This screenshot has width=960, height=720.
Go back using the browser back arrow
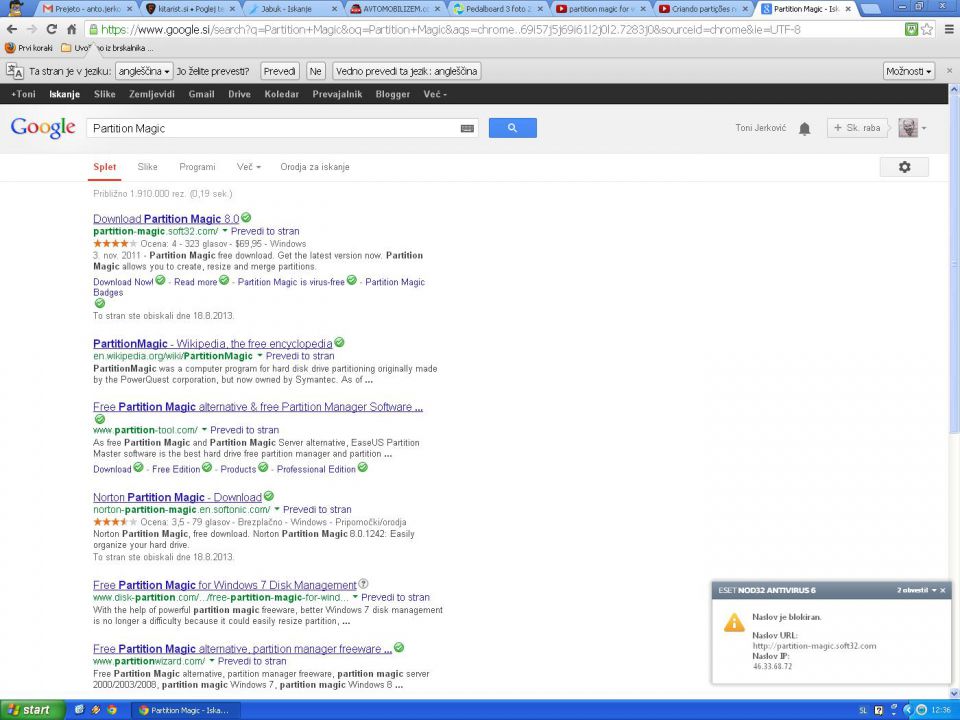click(12, 29)
